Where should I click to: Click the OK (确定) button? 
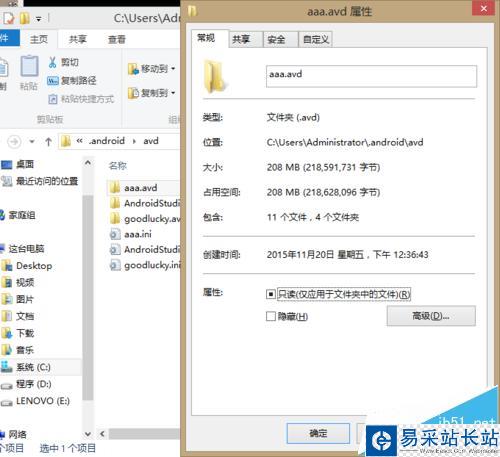pos(318,433)
